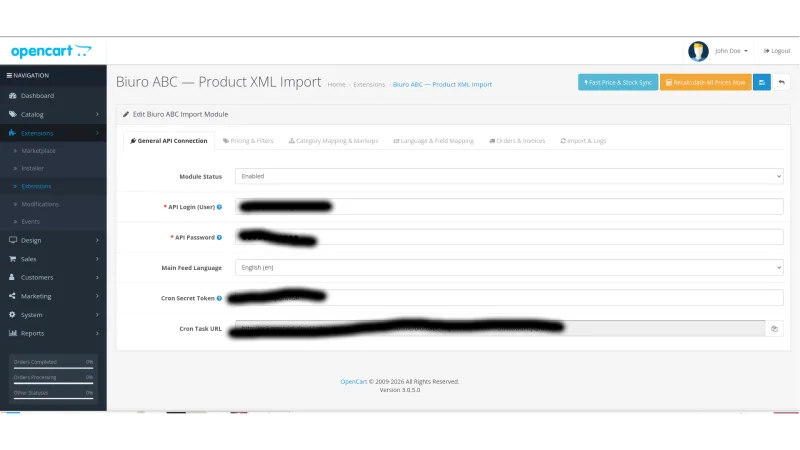
Task: Click Home breadcrumb link
Action: (336, 85)
